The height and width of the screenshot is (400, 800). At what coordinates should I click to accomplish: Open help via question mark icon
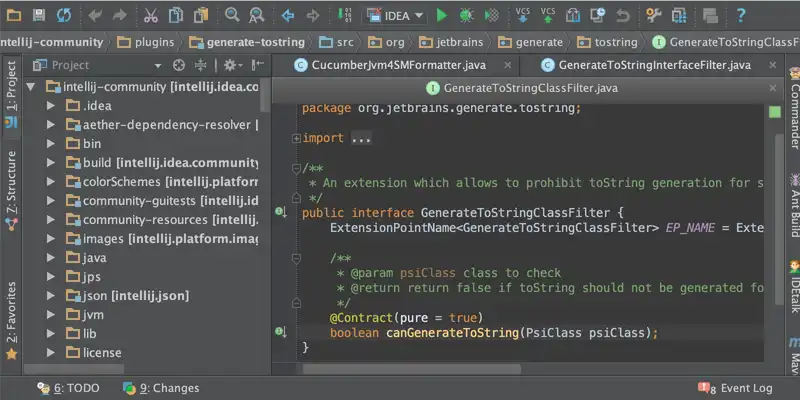coord(741,15)
